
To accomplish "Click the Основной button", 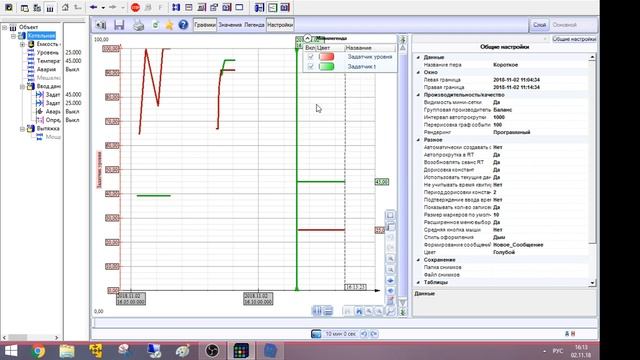I will click(564, 25).
